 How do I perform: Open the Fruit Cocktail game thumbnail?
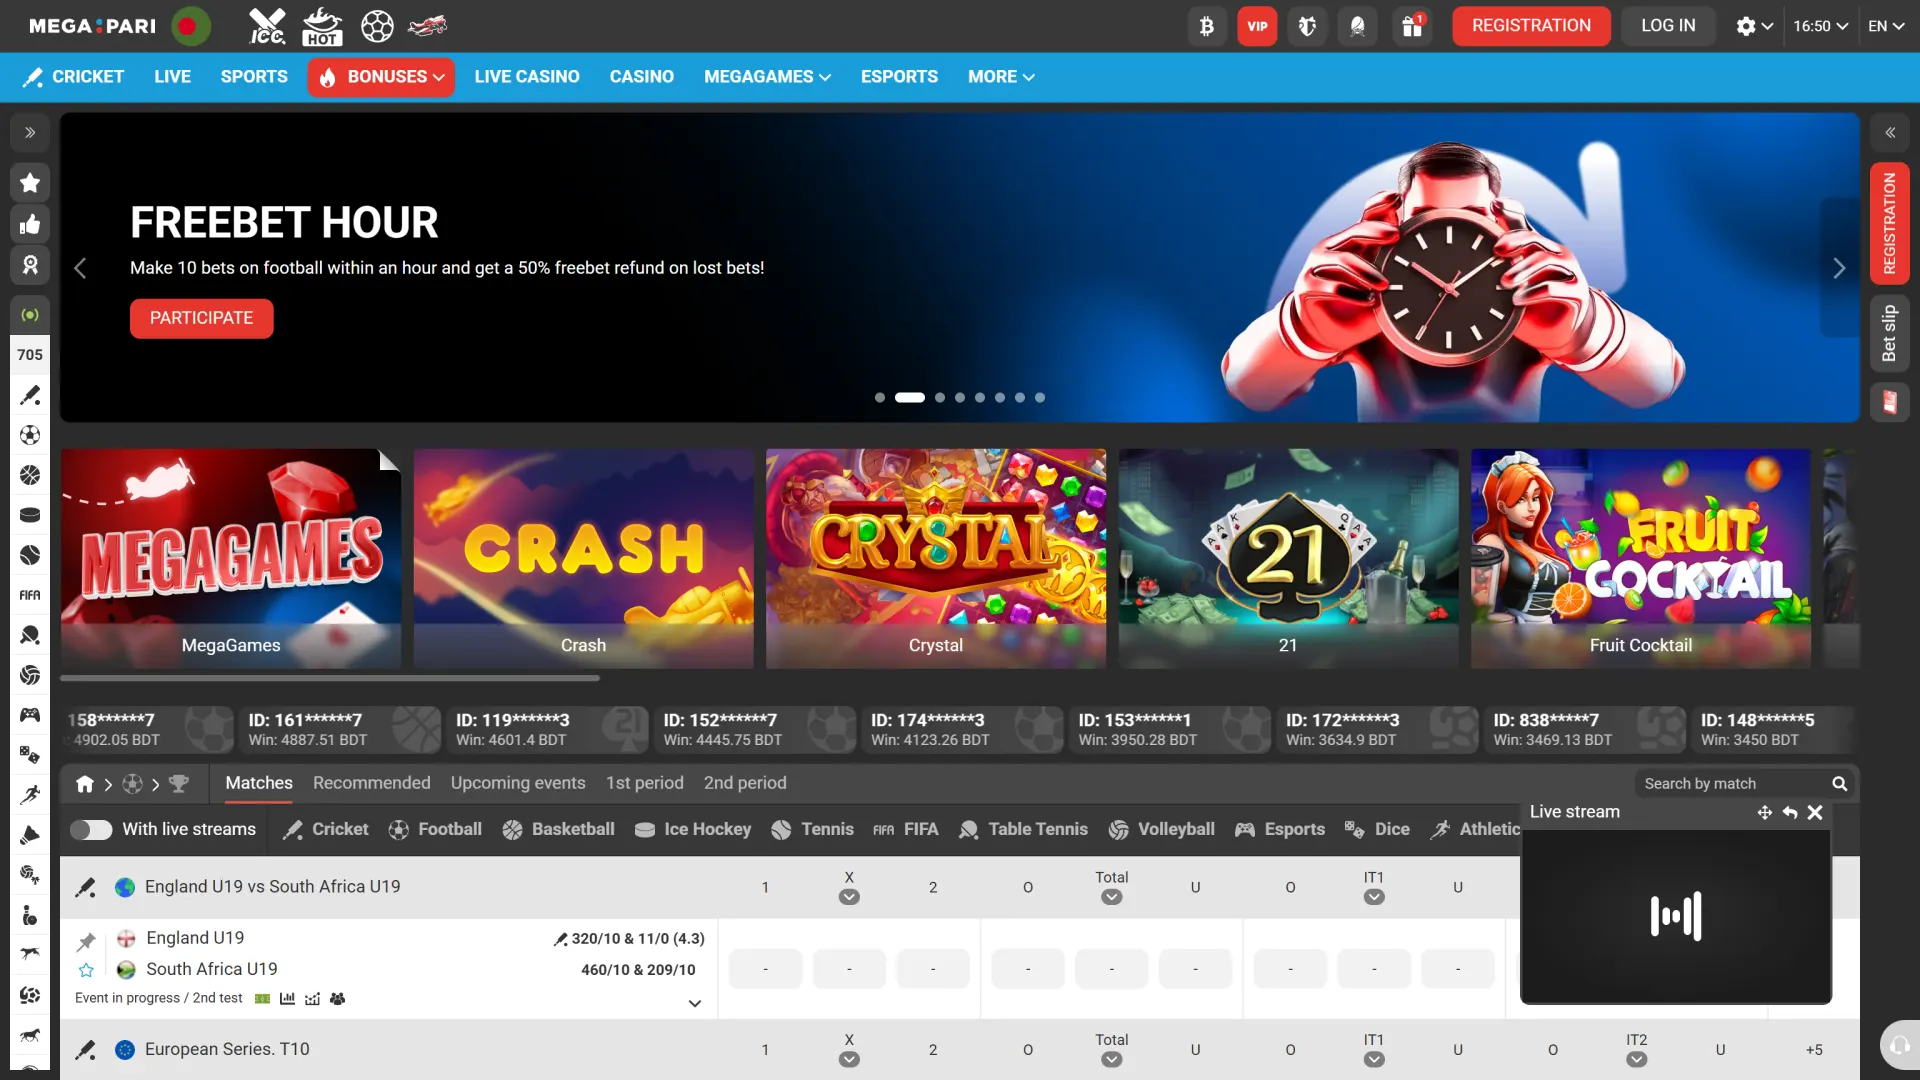pos(1640,559)
